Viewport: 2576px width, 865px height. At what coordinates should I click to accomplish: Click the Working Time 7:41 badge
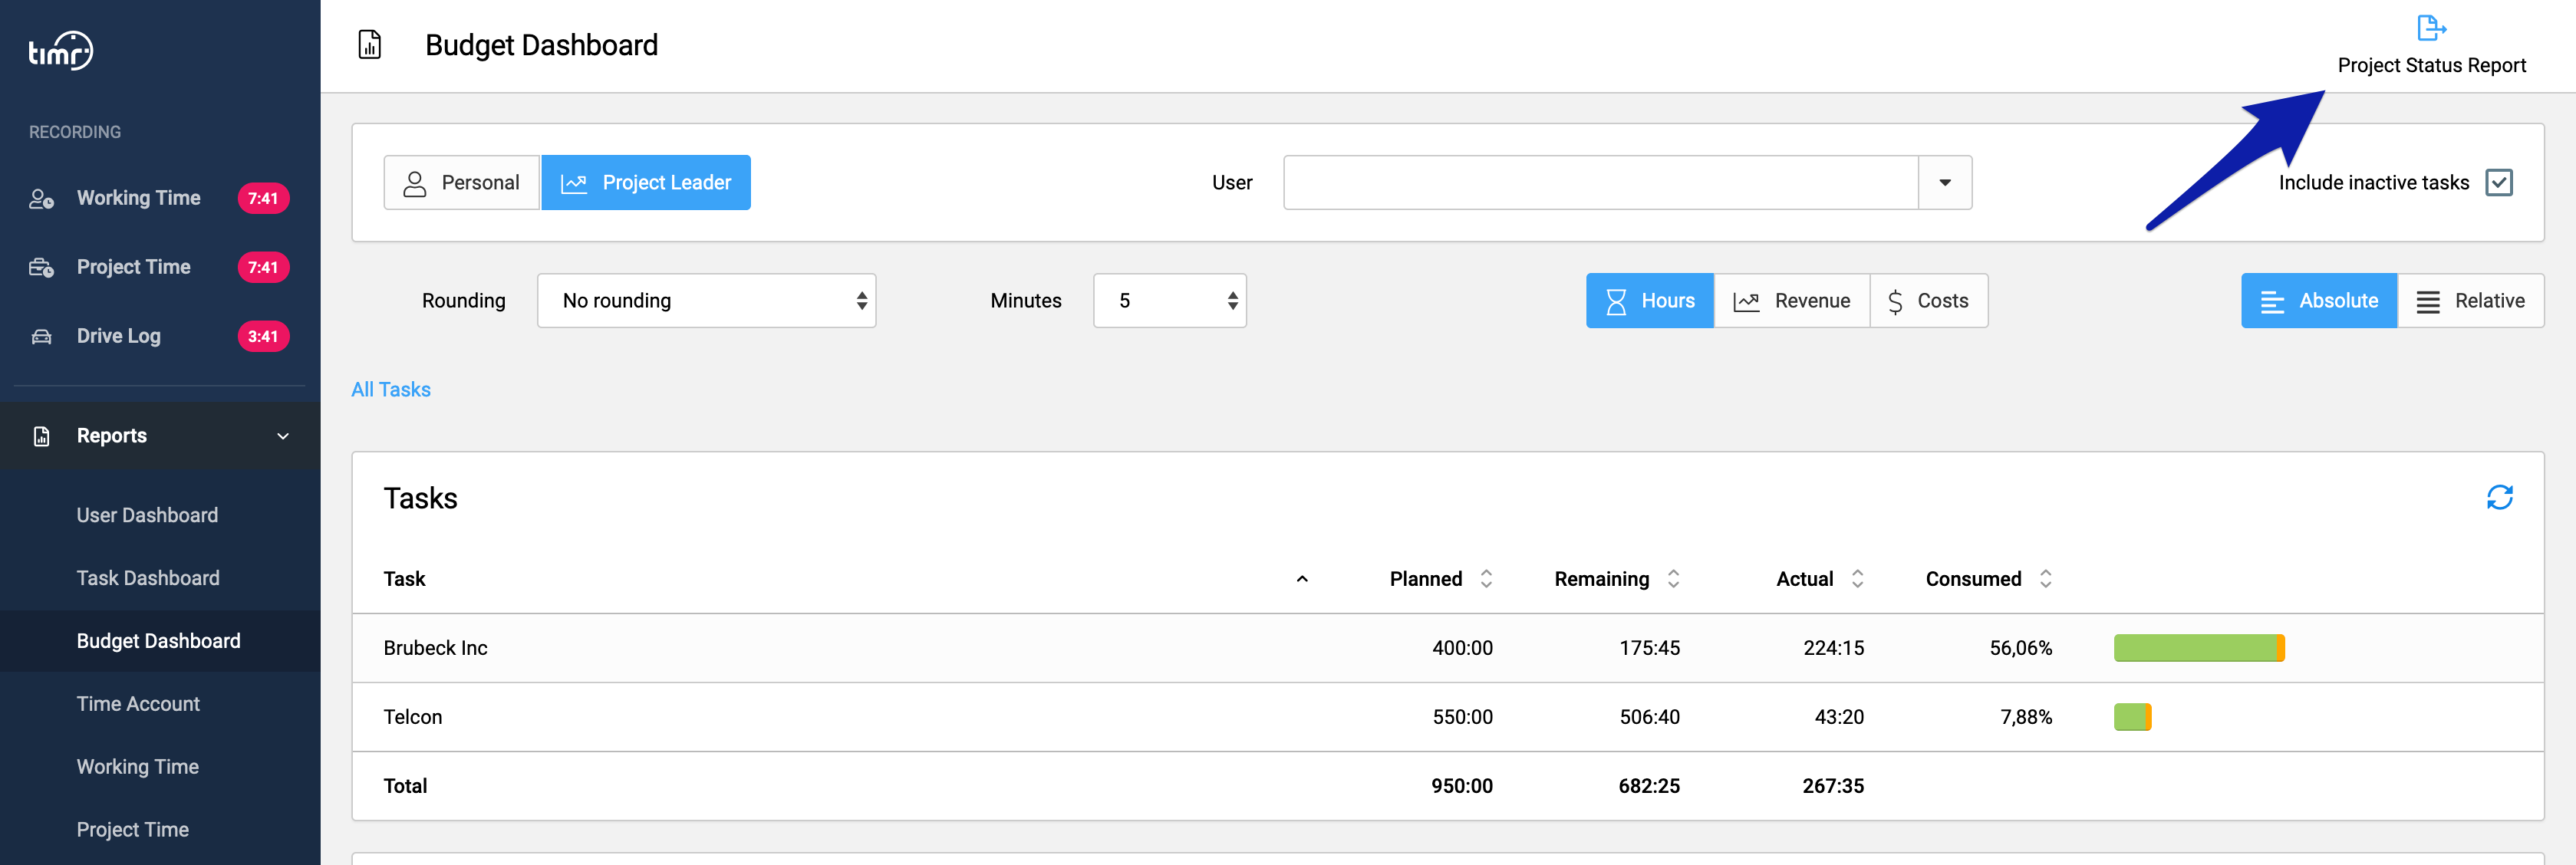[263, 198]
